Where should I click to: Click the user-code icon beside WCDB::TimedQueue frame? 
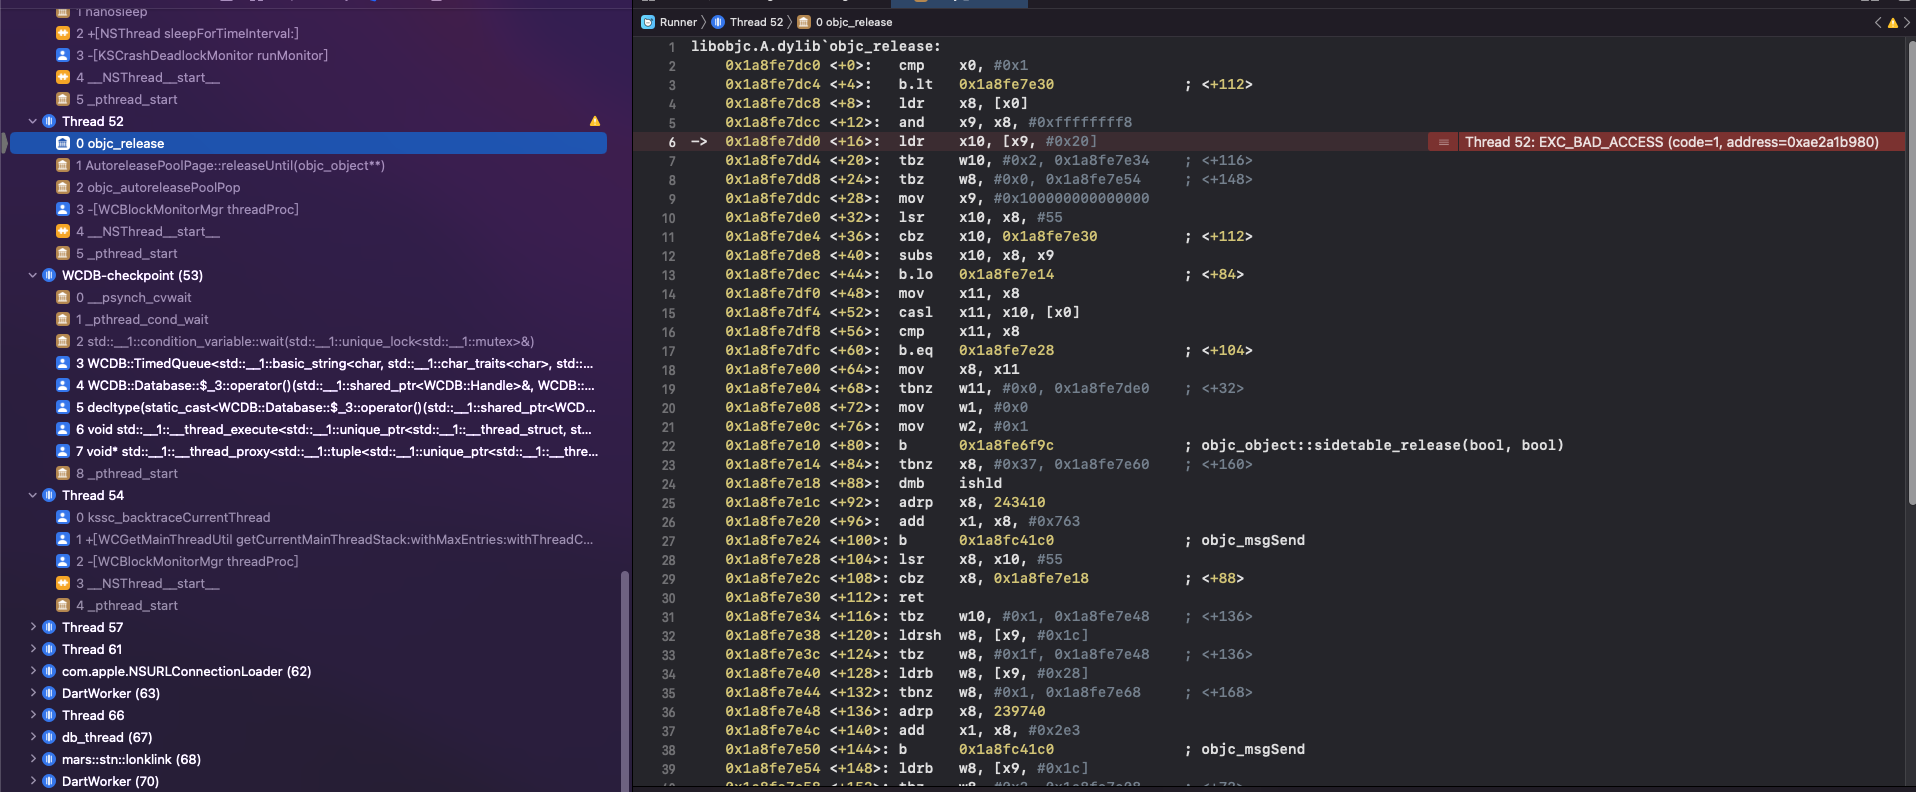pos(63,363)
